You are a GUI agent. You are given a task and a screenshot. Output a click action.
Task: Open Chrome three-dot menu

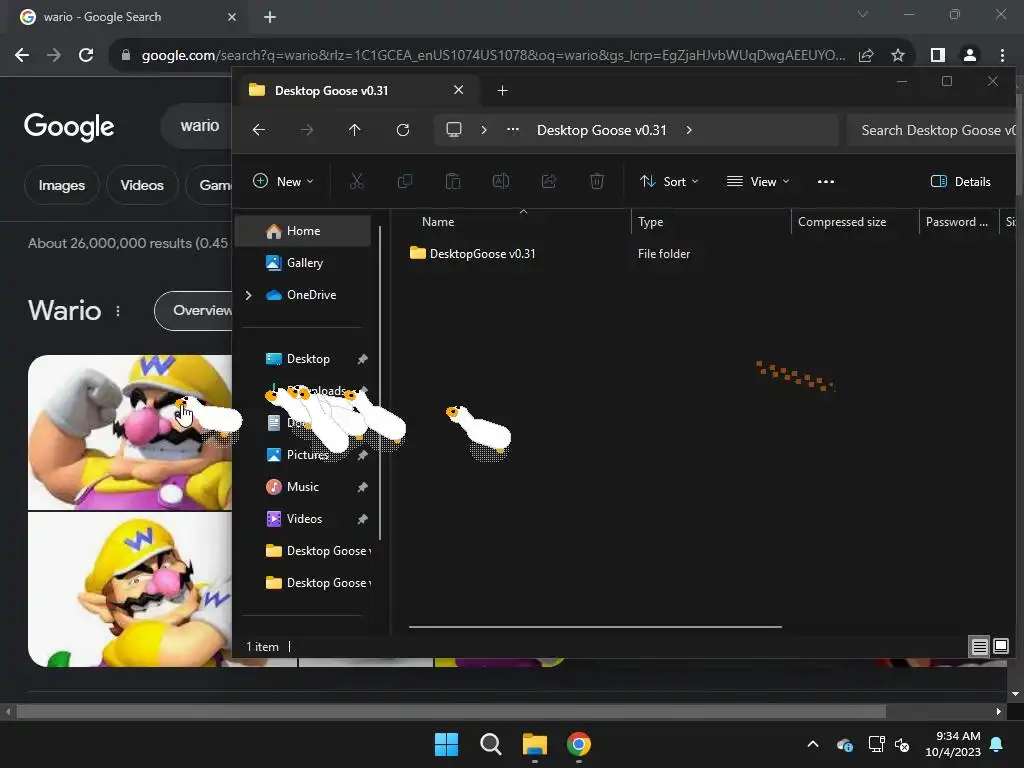(x=1002, y=55)
